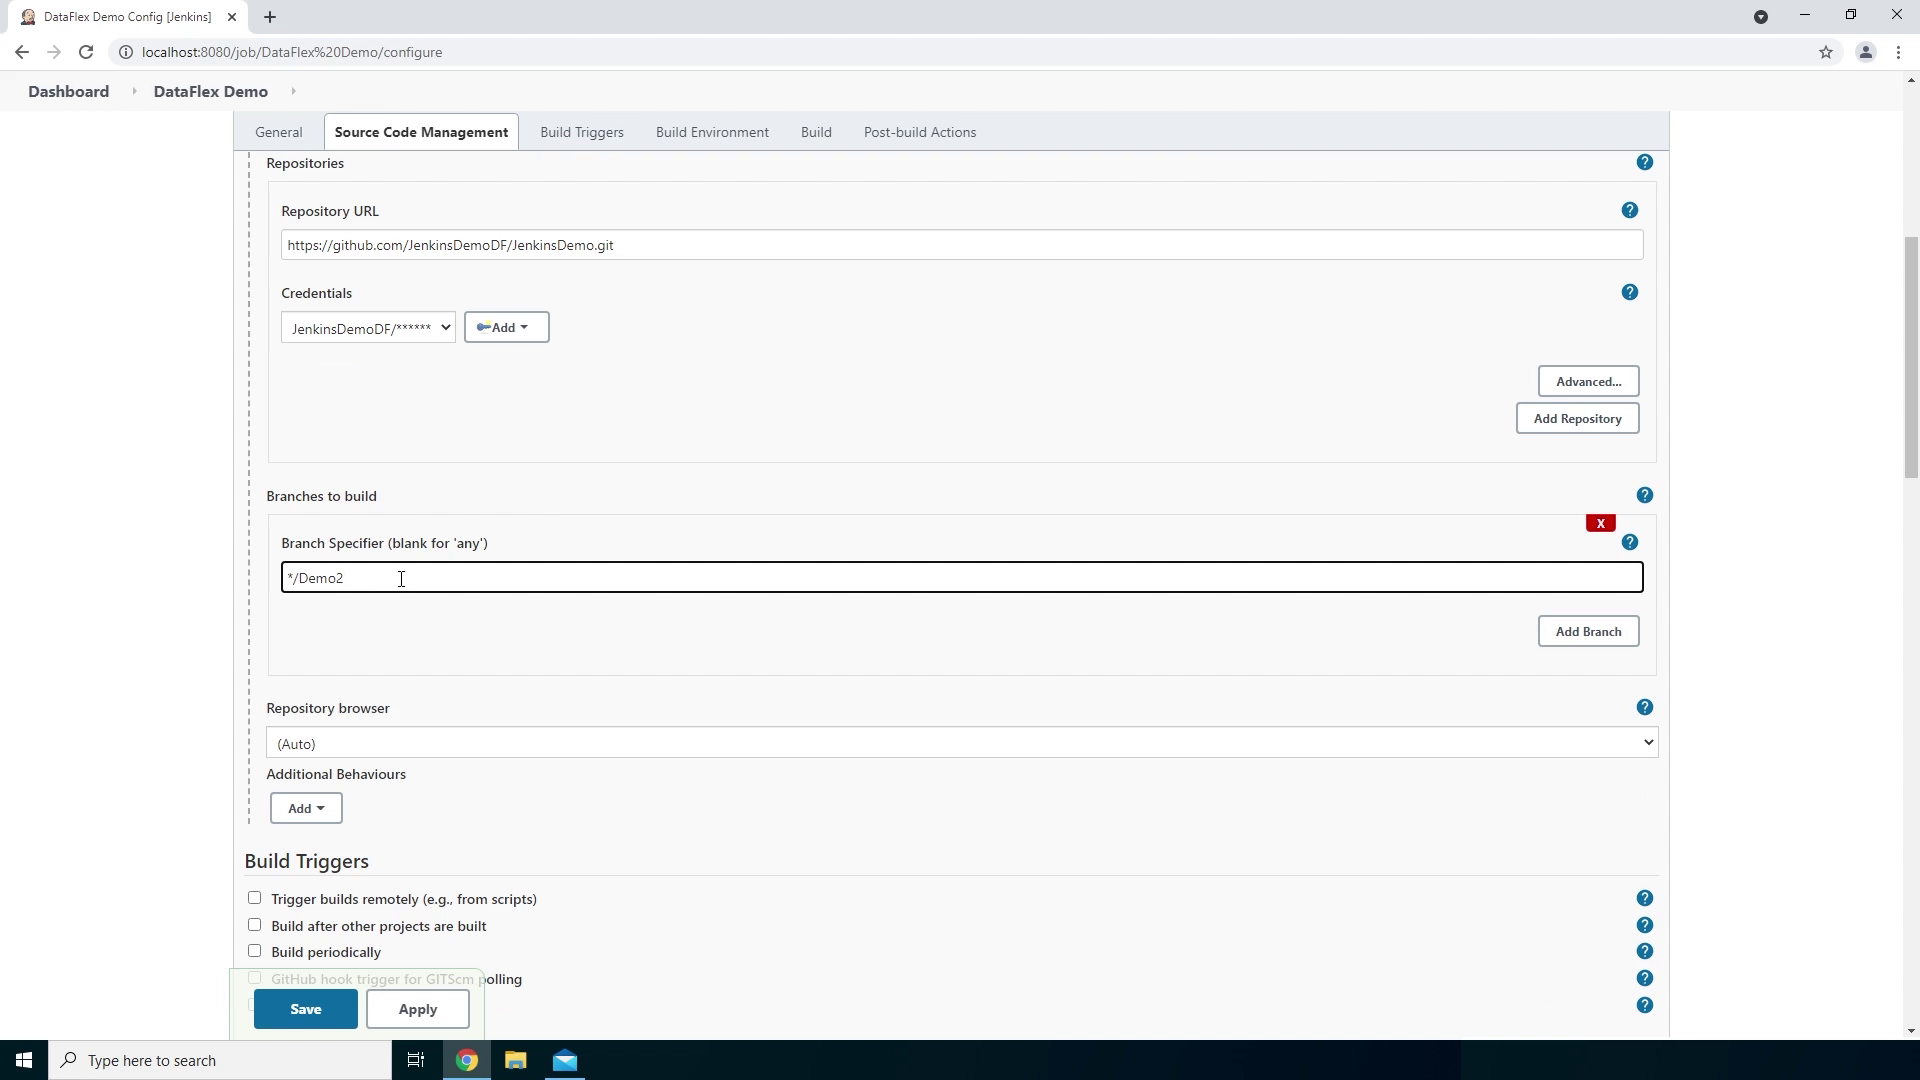Click help icon for Repository URL
Image resolution: width=1920 pixels, height=1080 pixels.
click(x=1629, y=210)
